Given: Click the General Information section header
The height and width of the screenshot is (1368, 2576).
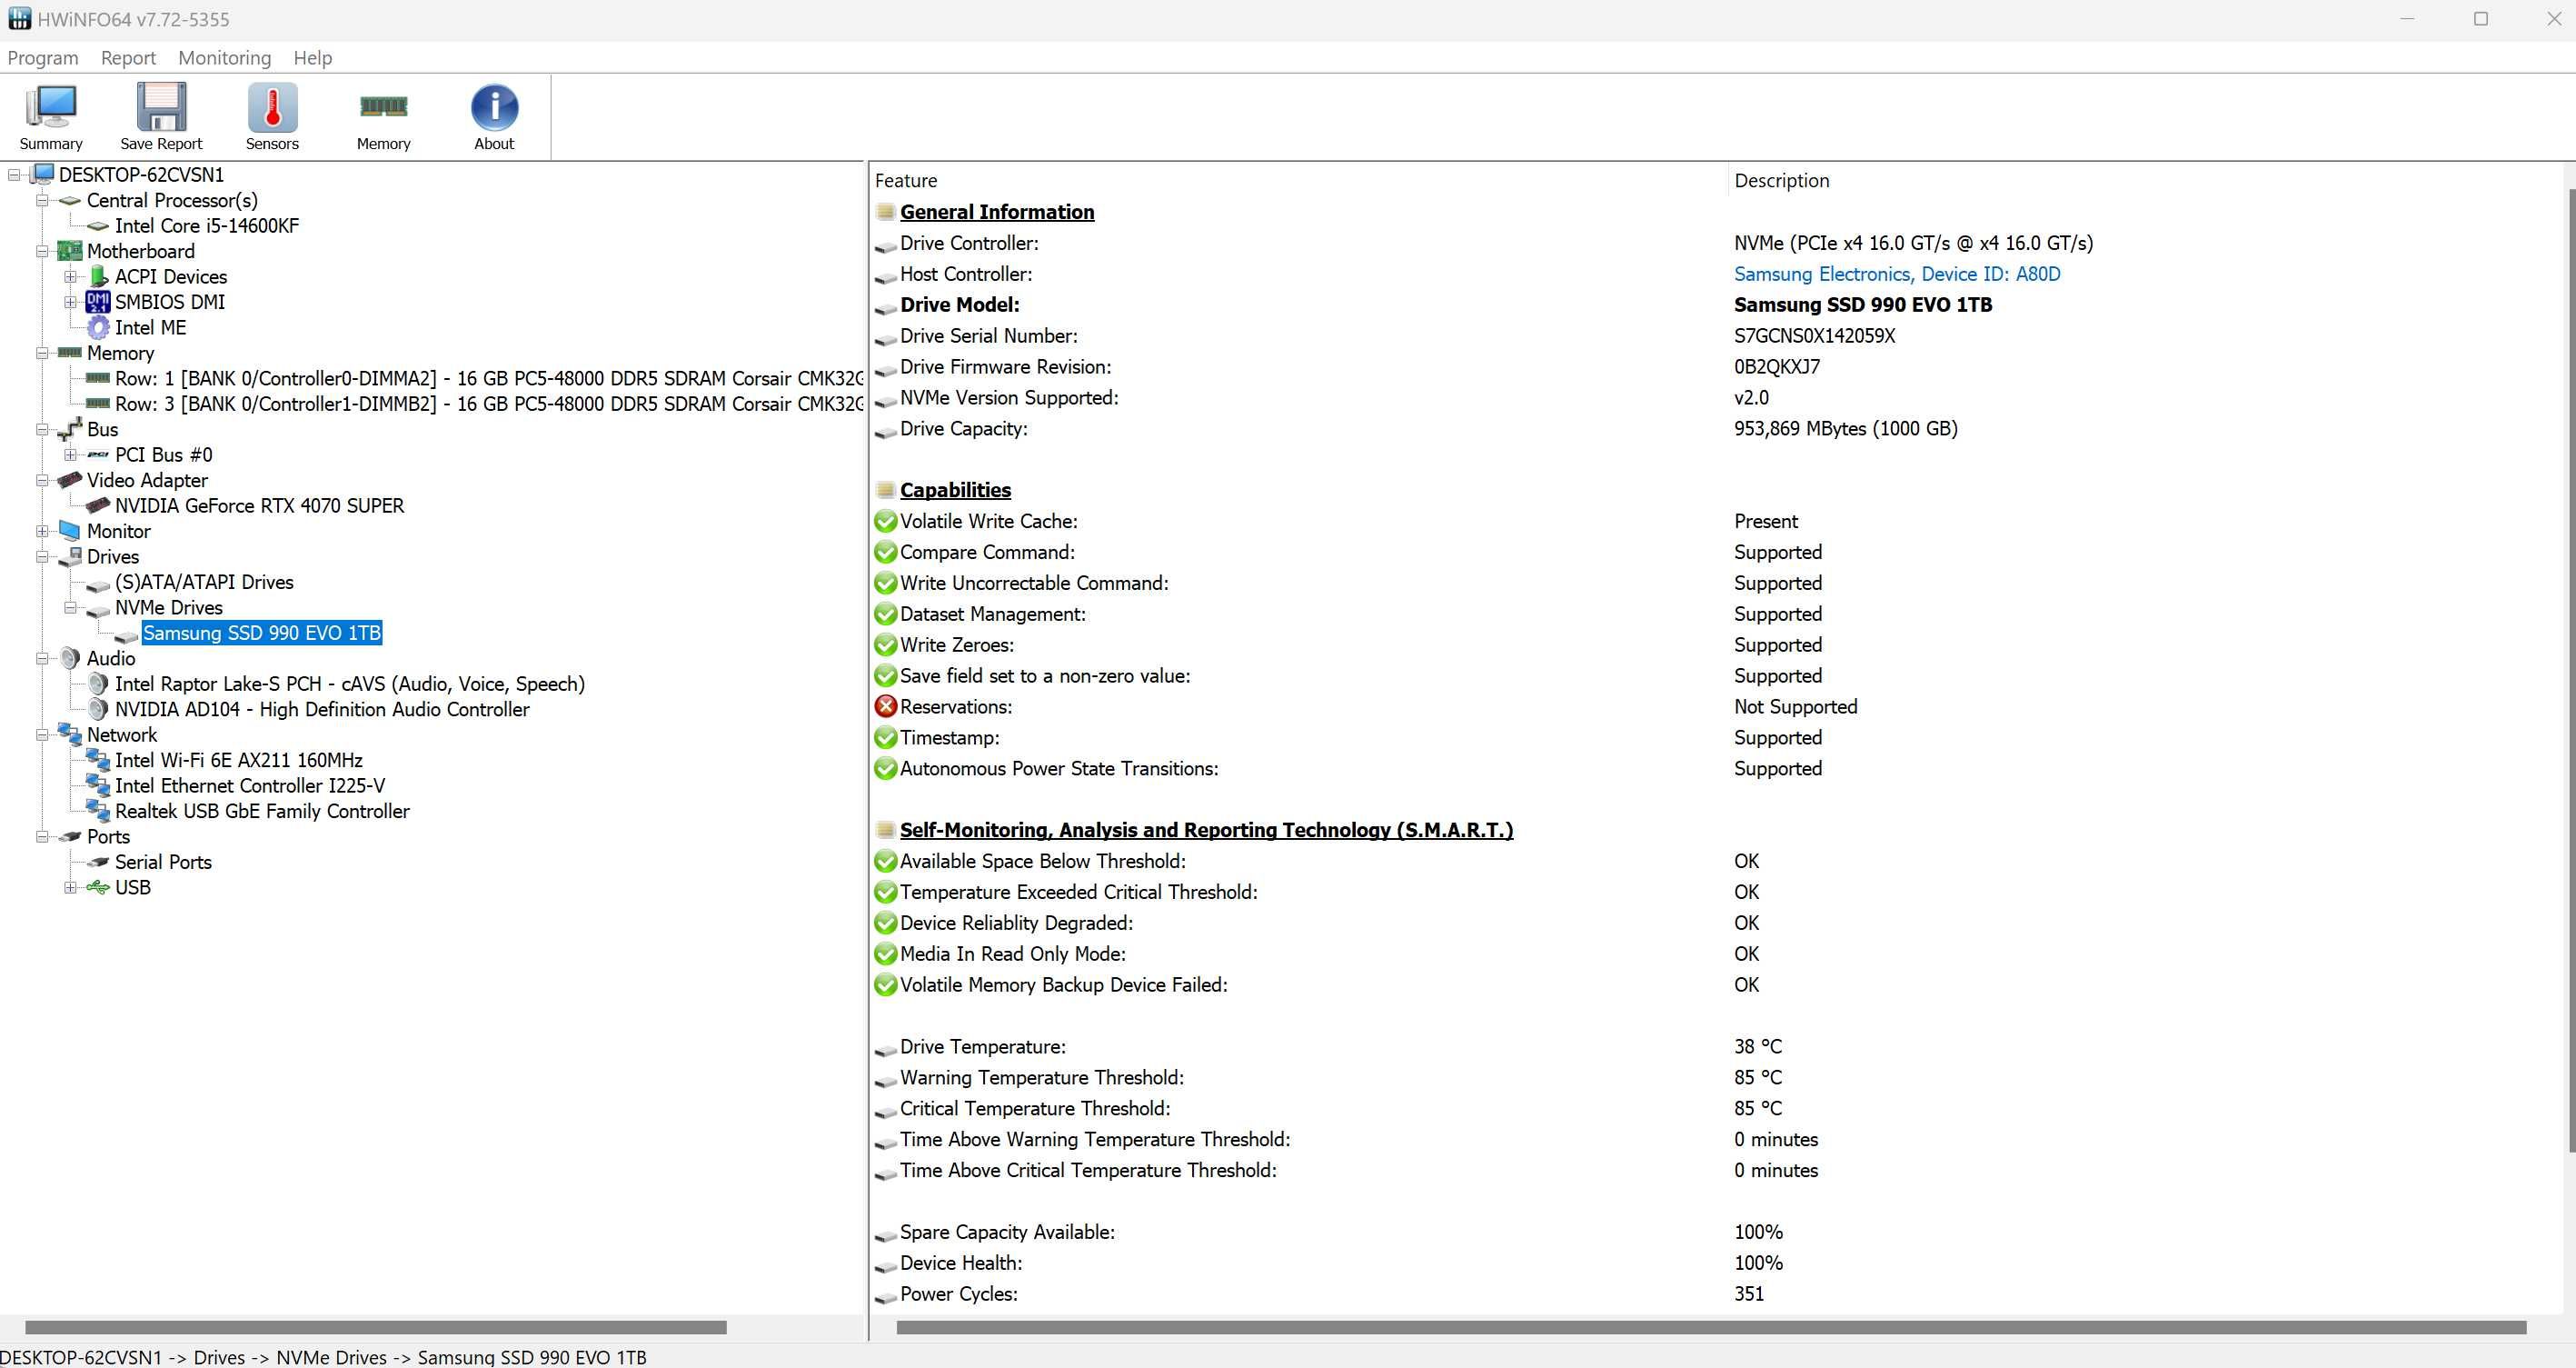Looking at the screenshot, I should [x=996, y=212].
